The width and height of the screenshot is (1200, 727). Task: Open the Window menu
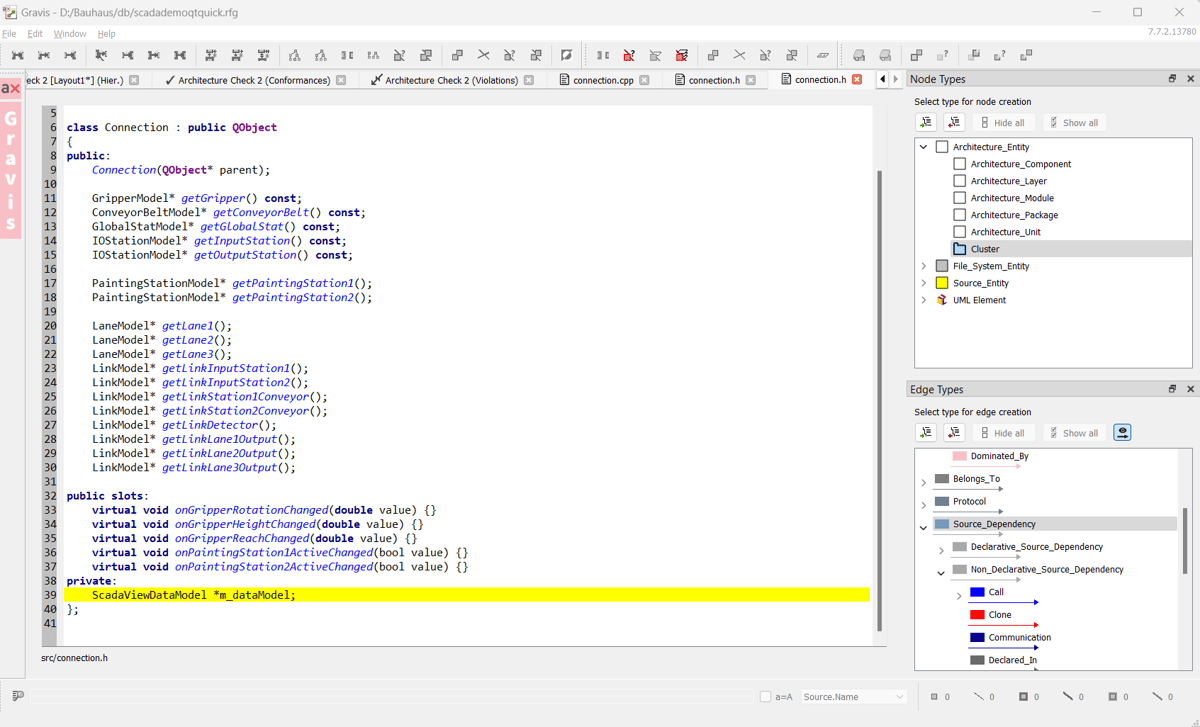click(x=70, y=34)
